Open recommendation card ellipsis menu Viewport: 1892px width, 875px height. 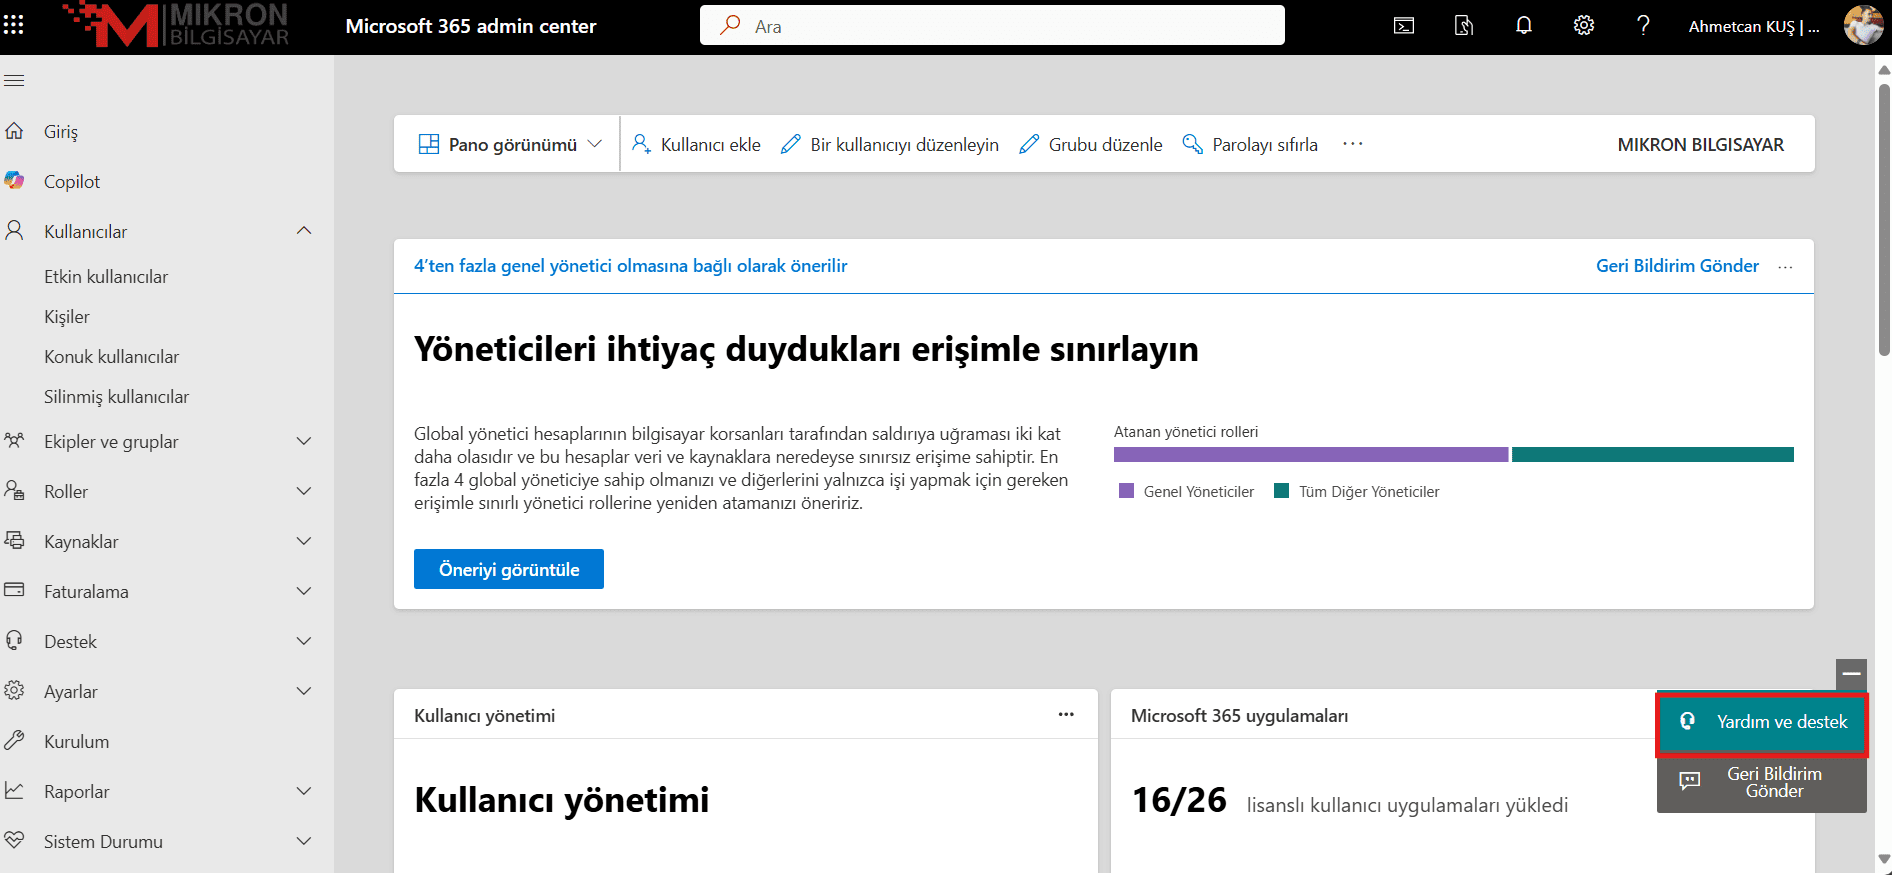pos(1786,267)
